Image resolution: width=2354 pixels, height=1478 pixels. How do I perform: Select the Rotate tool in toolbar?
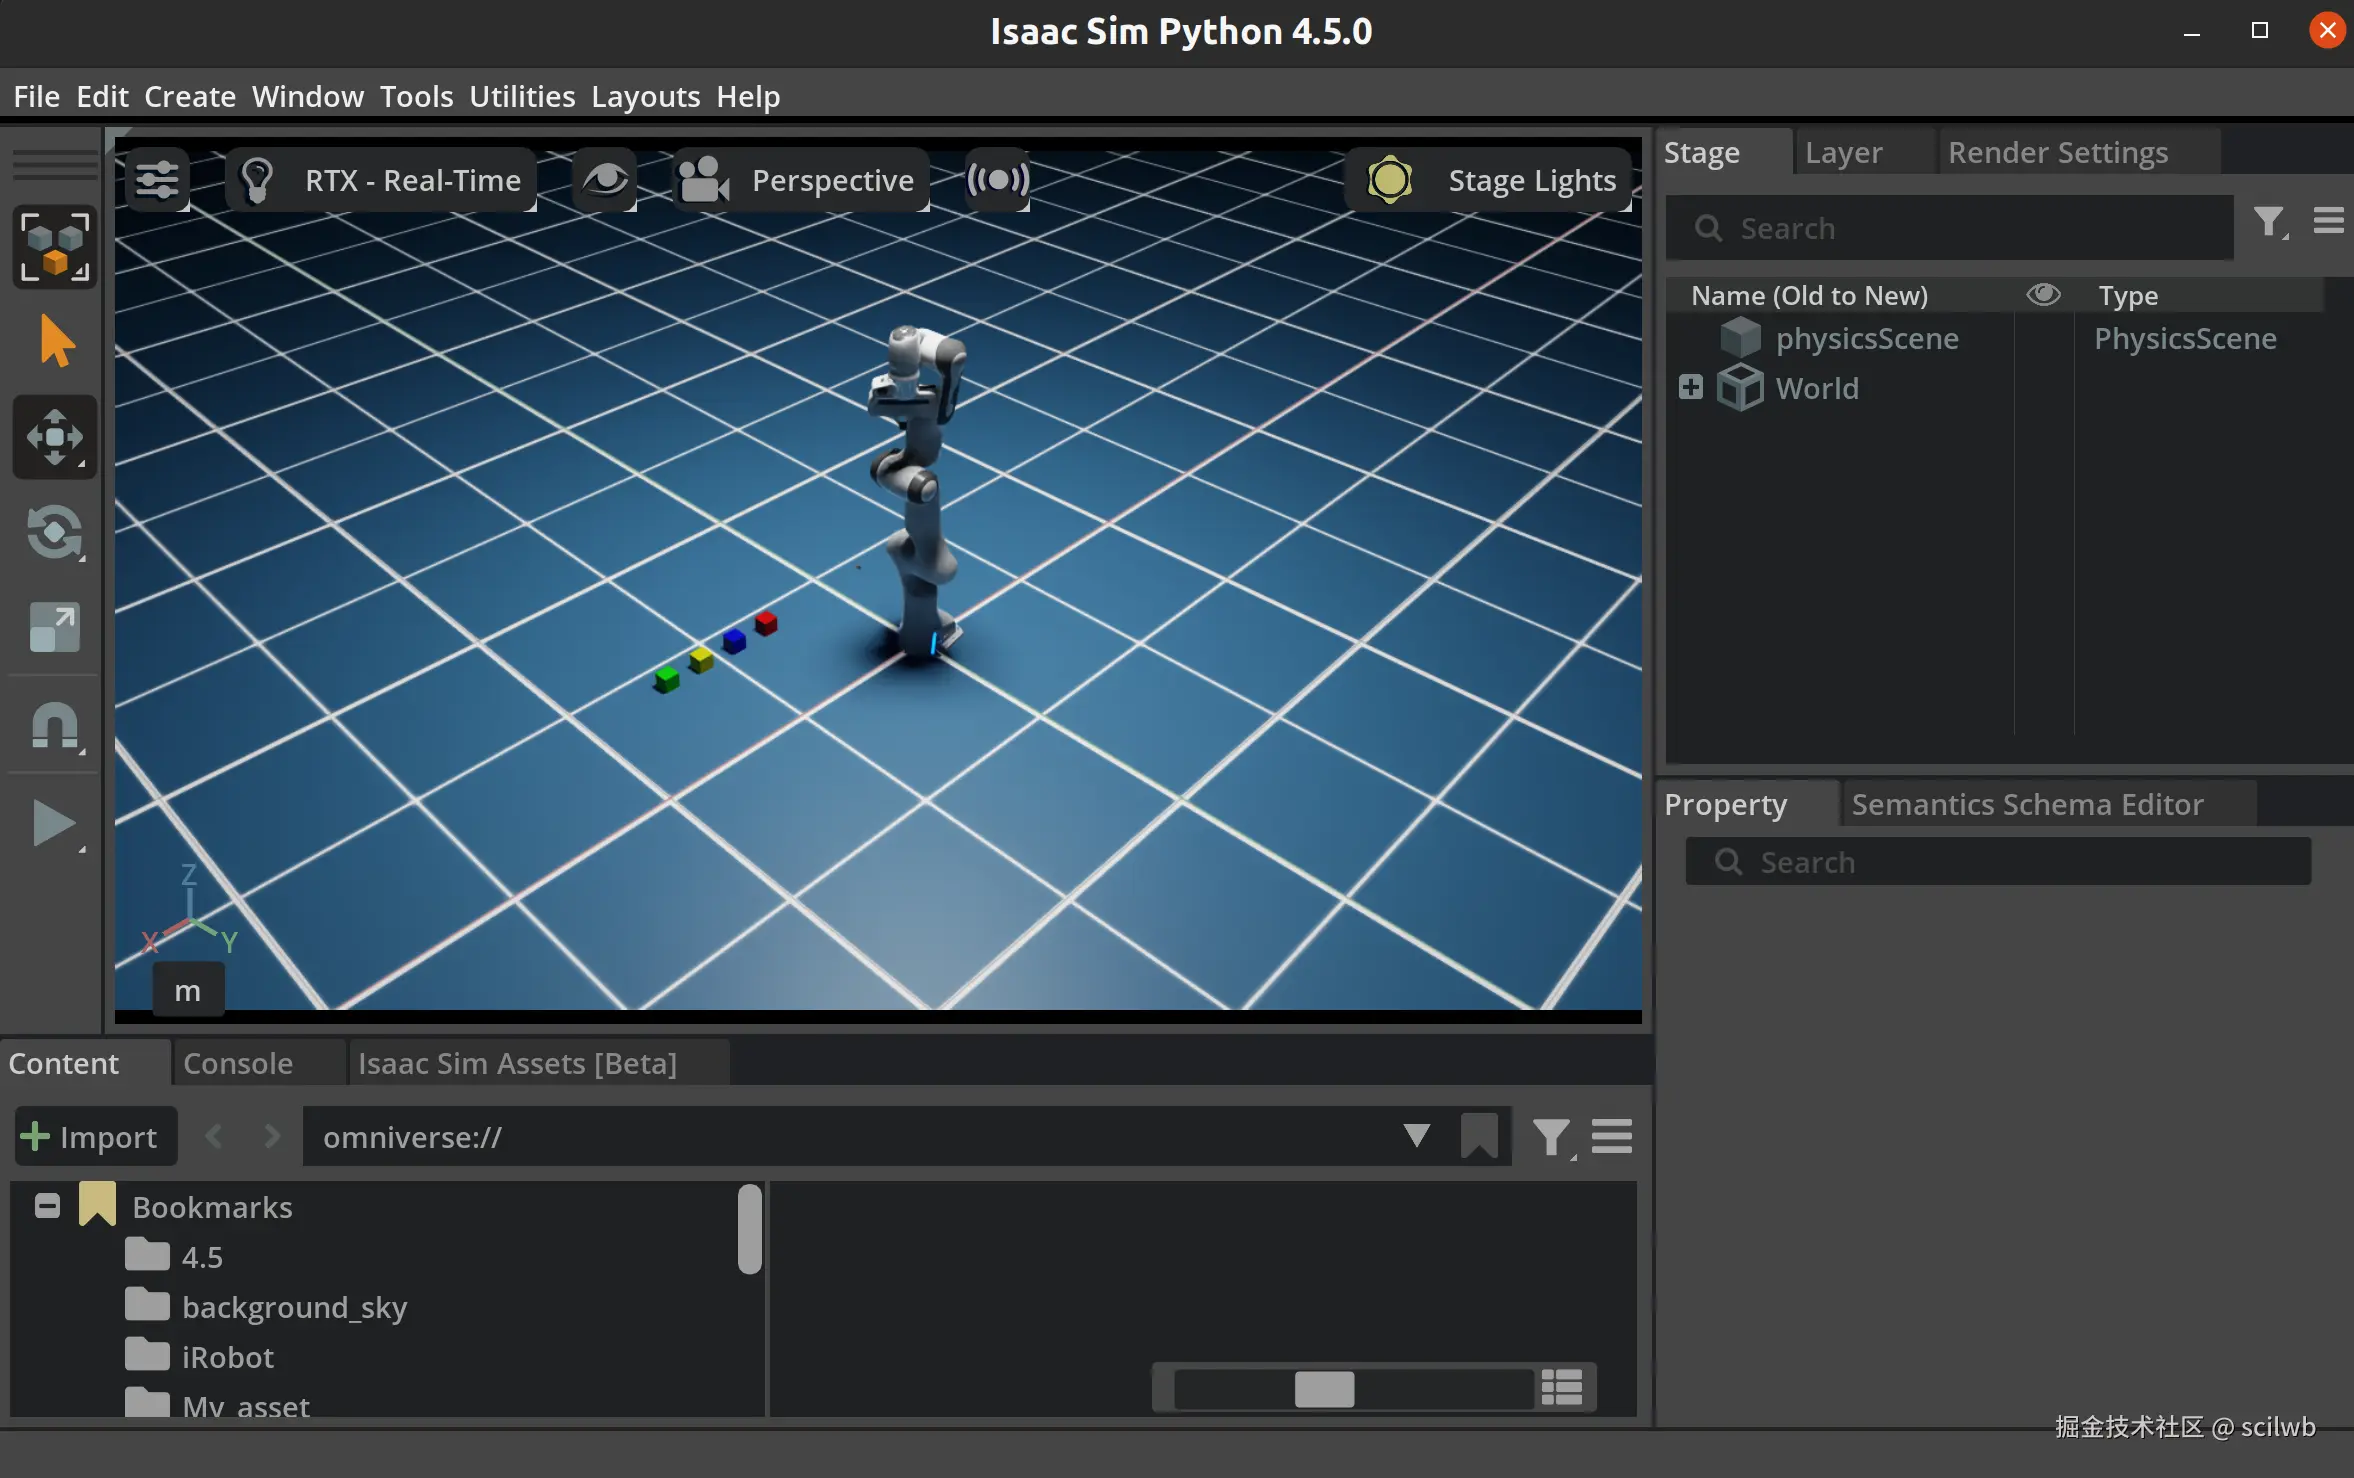pyautogui.click(x=54, y=532)
